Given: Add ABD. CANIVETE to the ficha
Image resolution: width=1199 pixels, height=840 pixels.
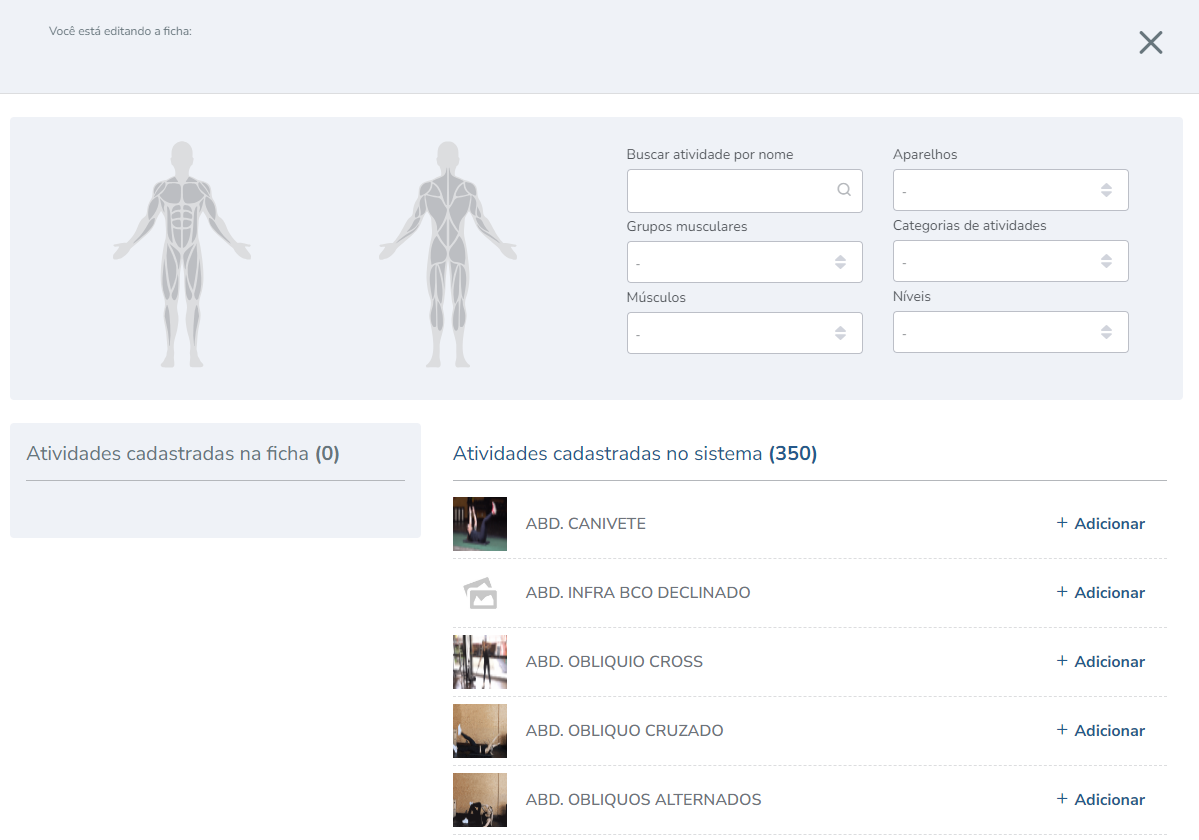Looking at the screenshot, I should point(1100,524).
